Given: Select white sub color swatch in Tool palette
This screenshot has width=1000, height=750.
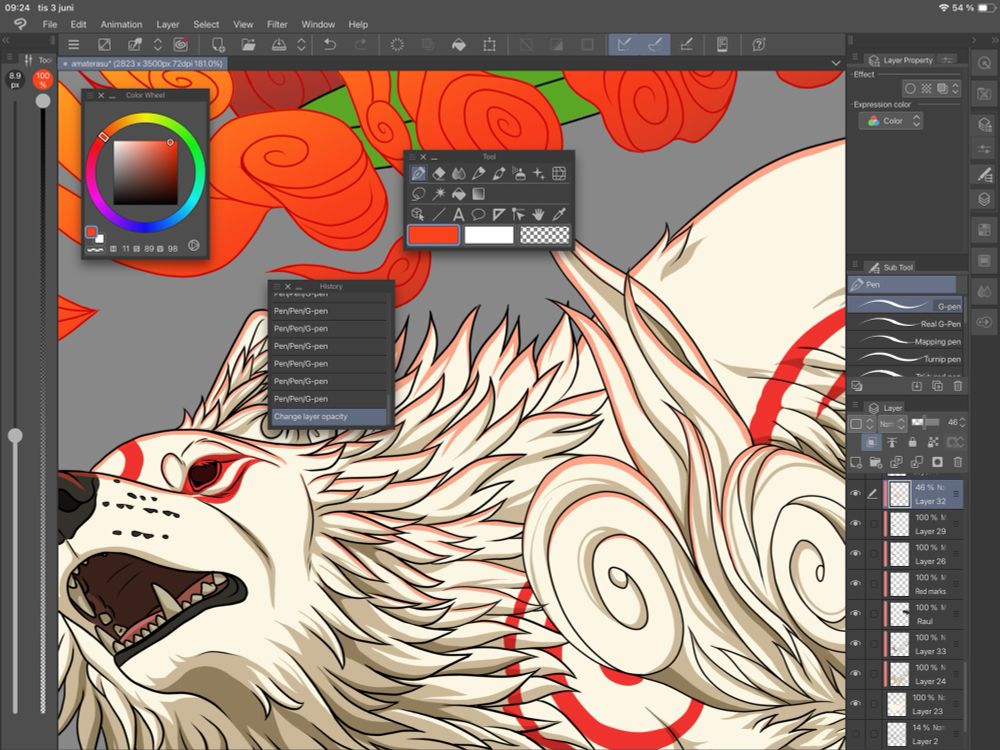Looking at the screenshot, I should pos(489,235).
